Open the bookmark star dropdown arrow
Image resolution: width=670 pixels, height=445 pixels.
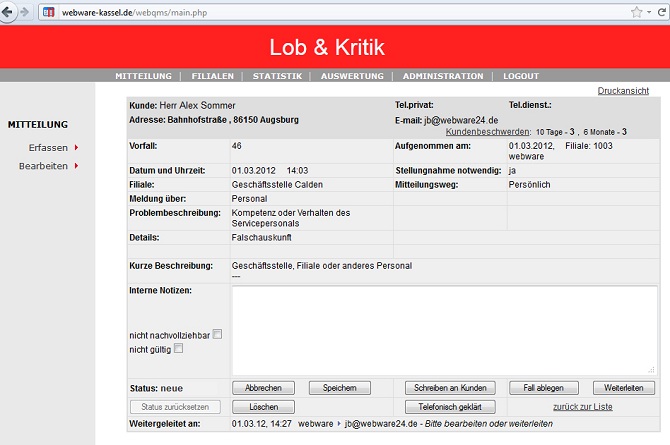coord(649,12)
